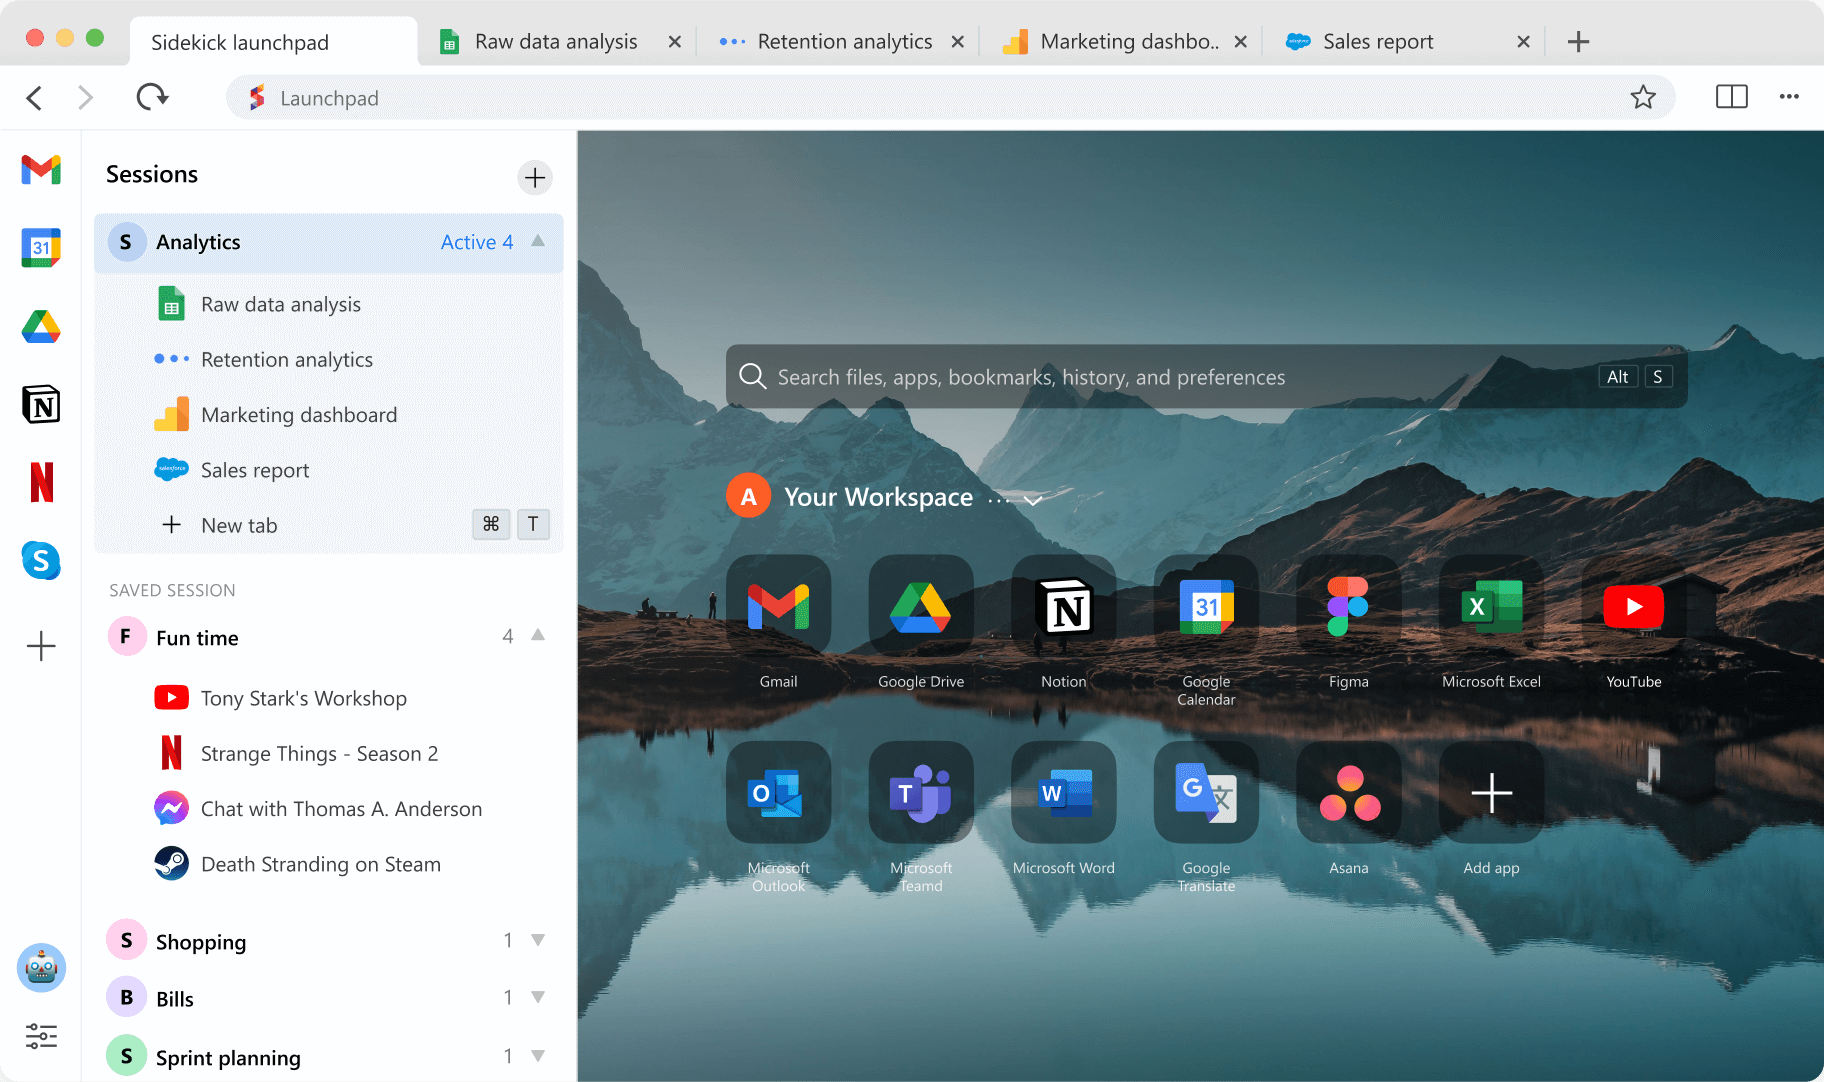Image resolution: width=1824 pixels, height=1082 pixels.
Task: Close the Sales report tab
Action: [1523, 42]
